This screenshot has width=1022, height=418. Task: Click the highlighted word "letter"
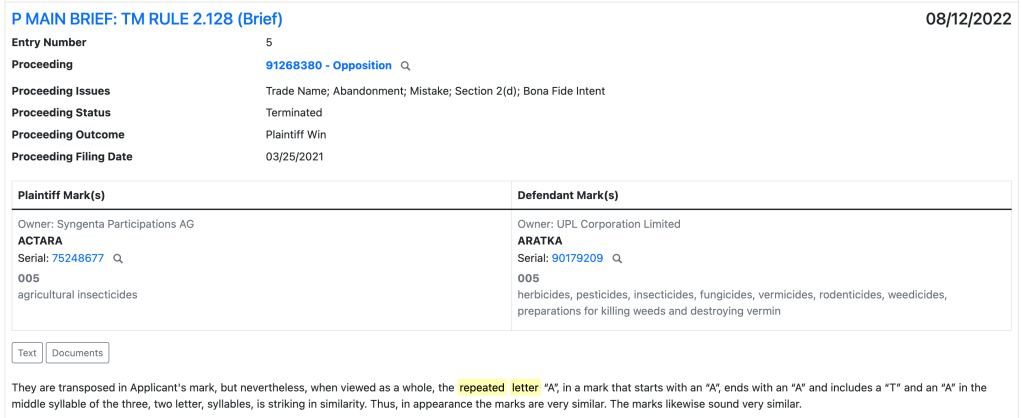tap(525, 387)
